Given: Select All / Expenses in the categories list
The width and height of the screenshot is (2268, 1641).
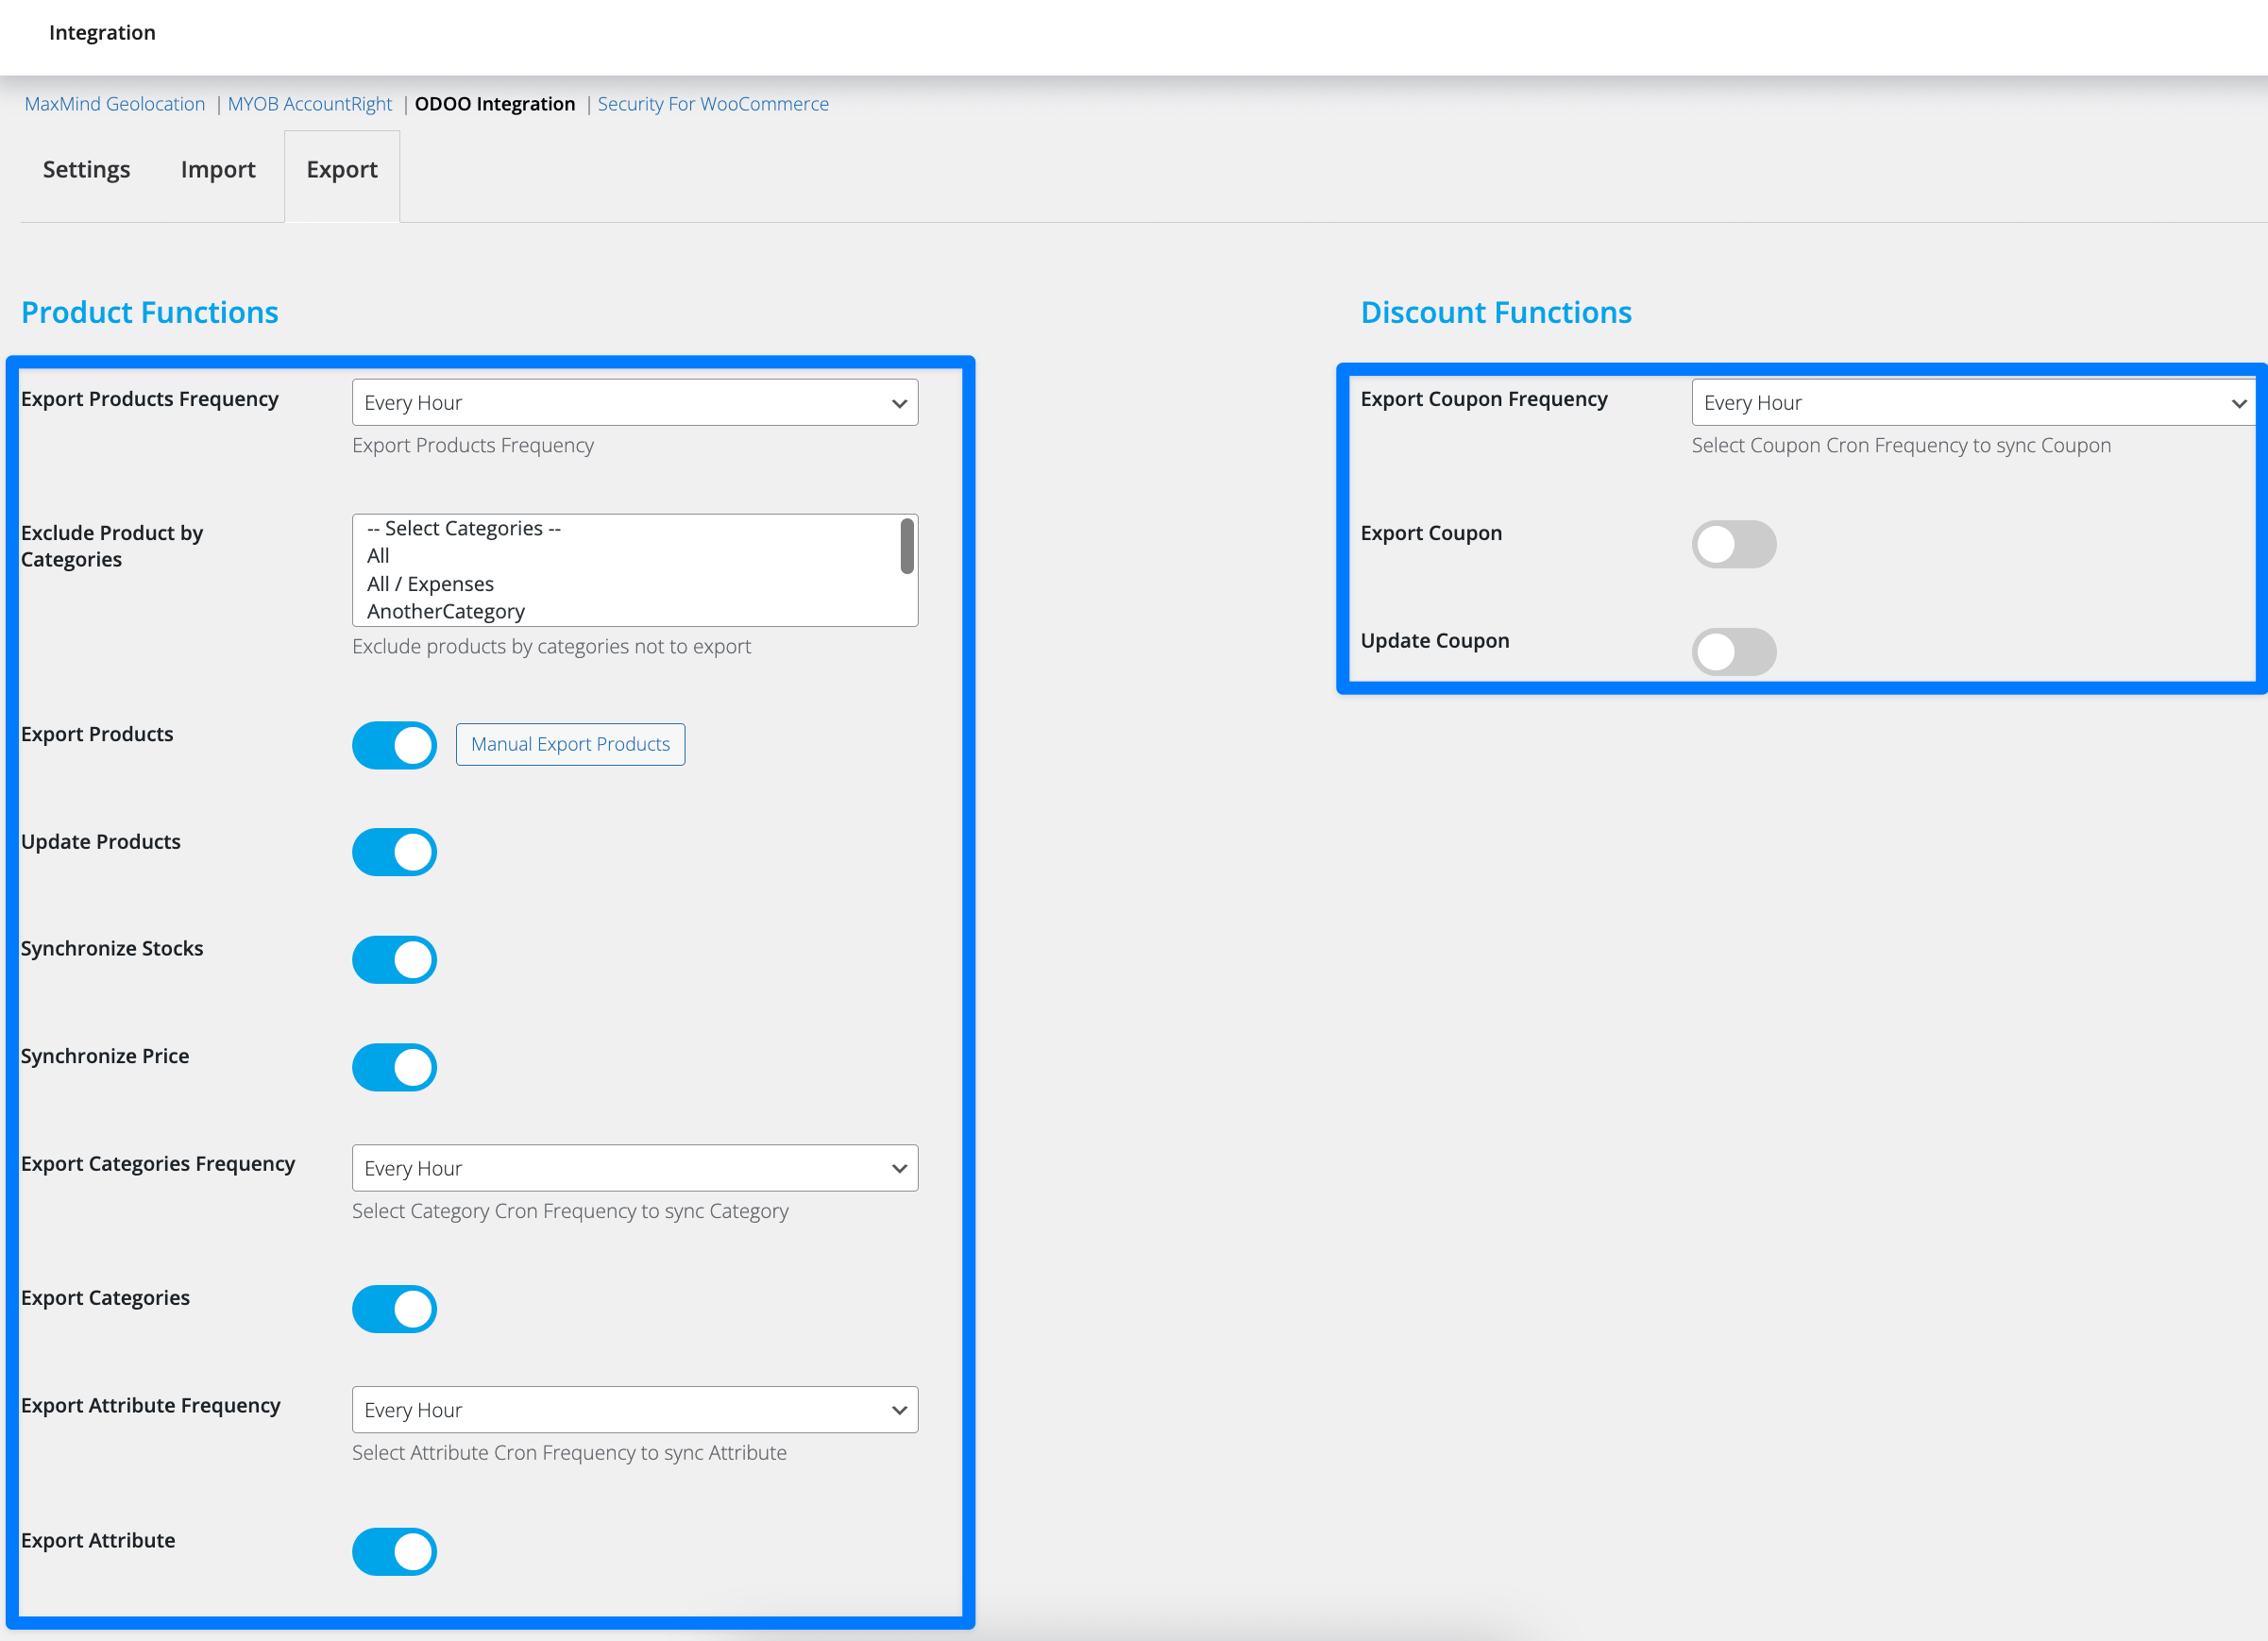Looking at the screenshot, I should 428,583.
